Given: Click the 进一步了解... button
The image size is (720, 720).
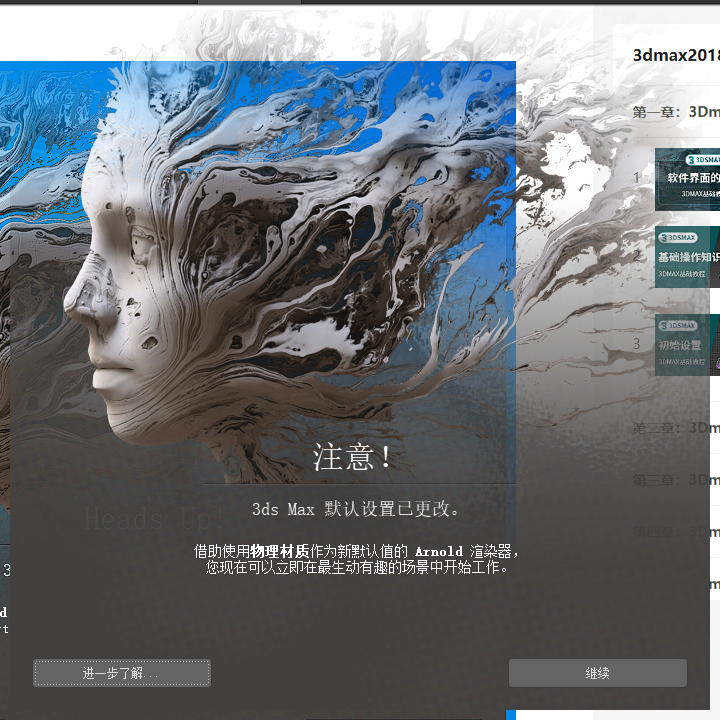Looking at the screenshot, I should (122, 673).
